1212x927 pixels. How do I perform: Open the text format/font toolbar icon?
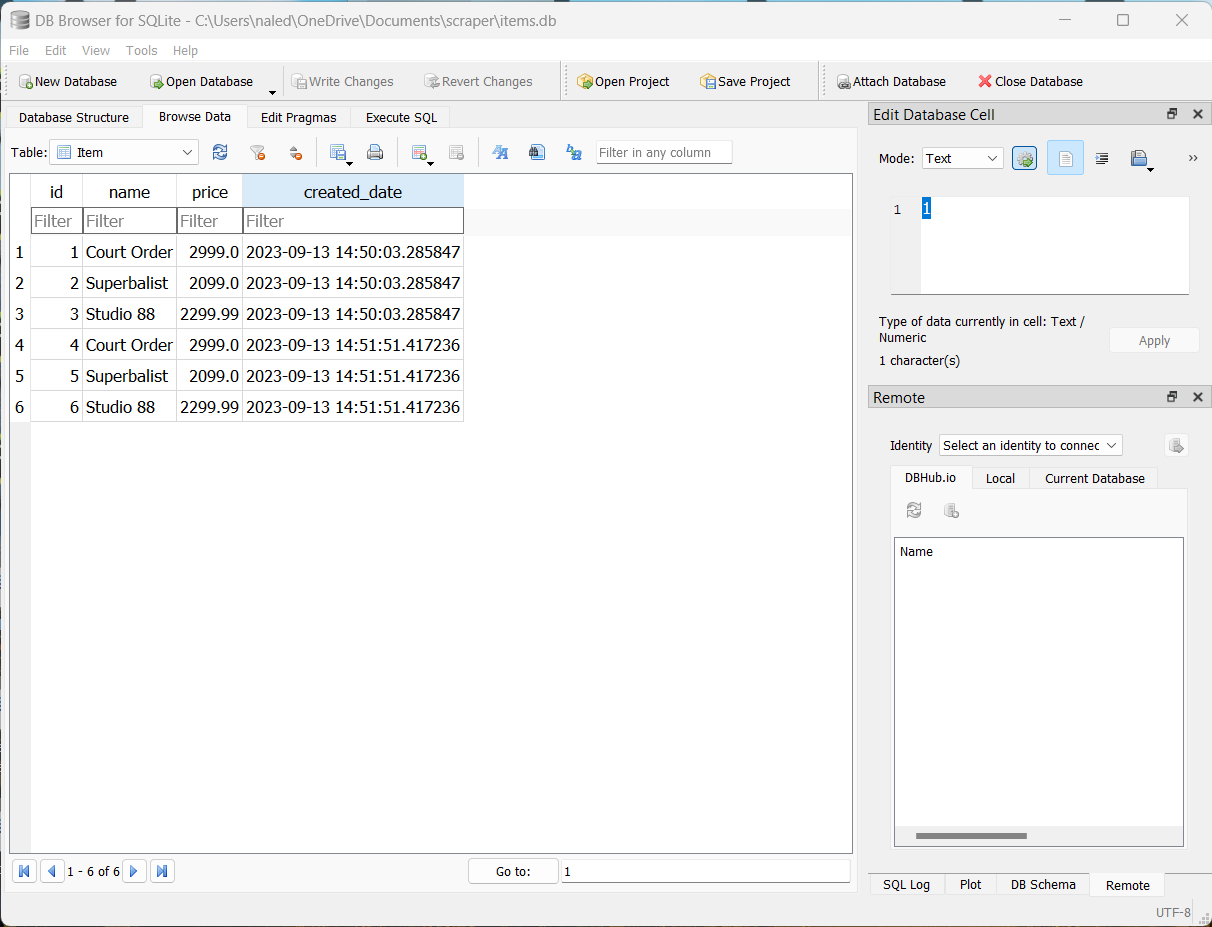tap(500, 152)
